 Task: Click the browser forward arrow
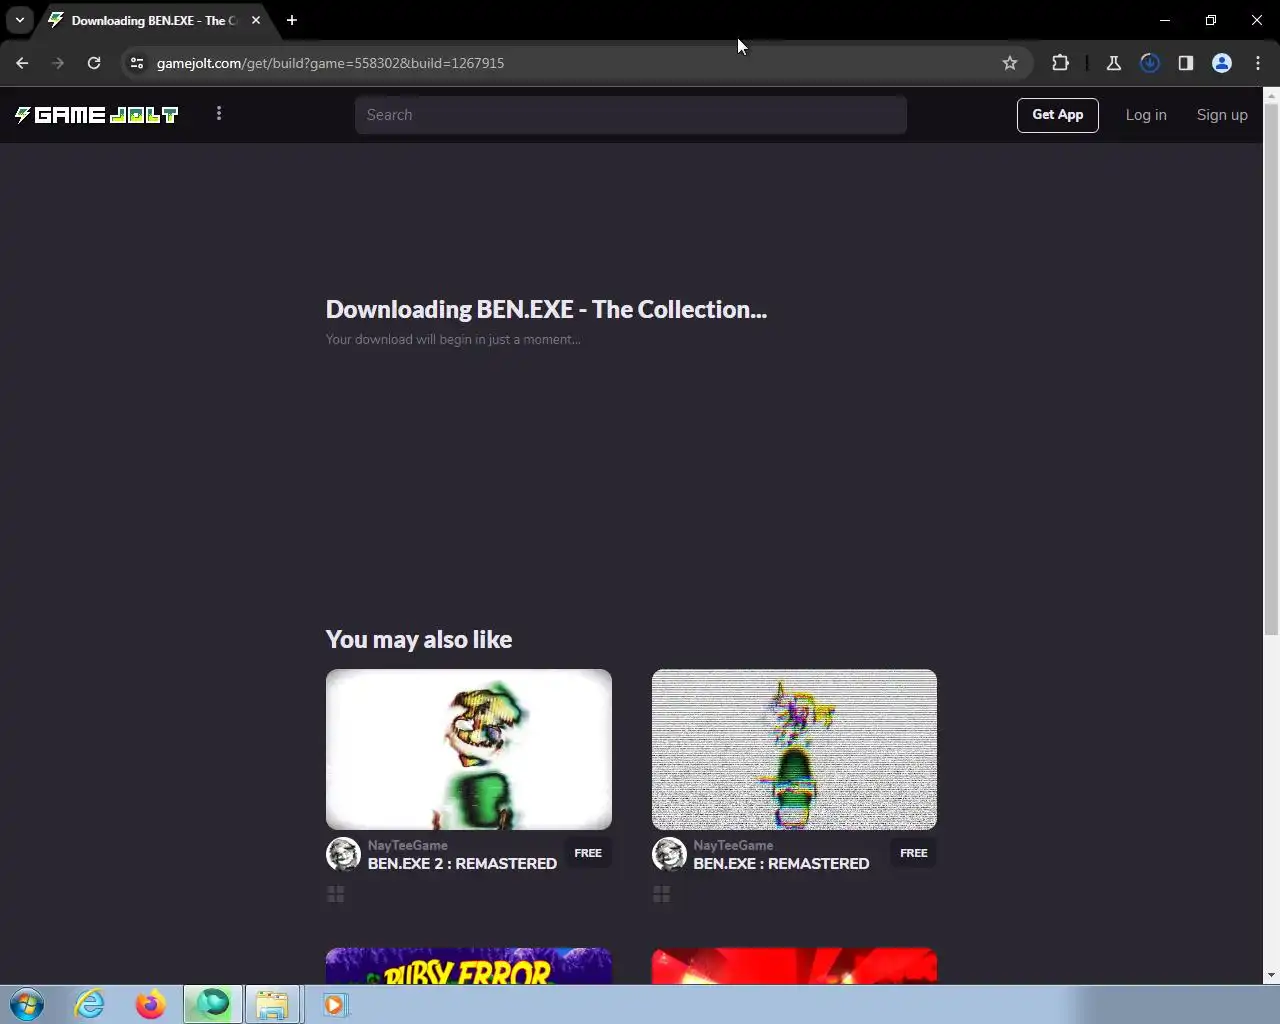coord(58,63)
